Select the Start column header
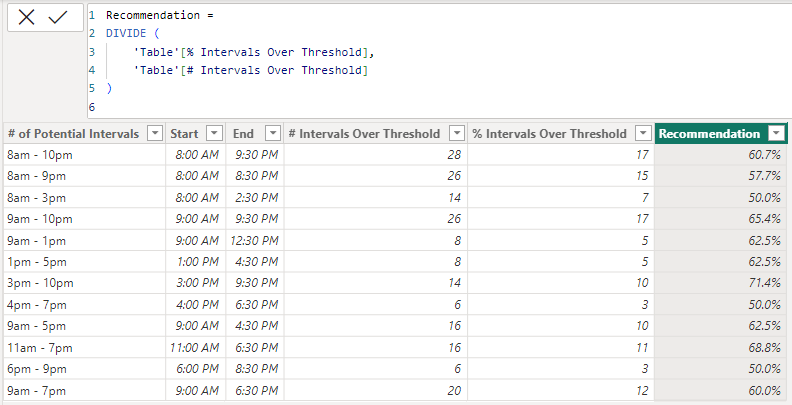Viewport: 792px width, 405px height. [184, 134]
